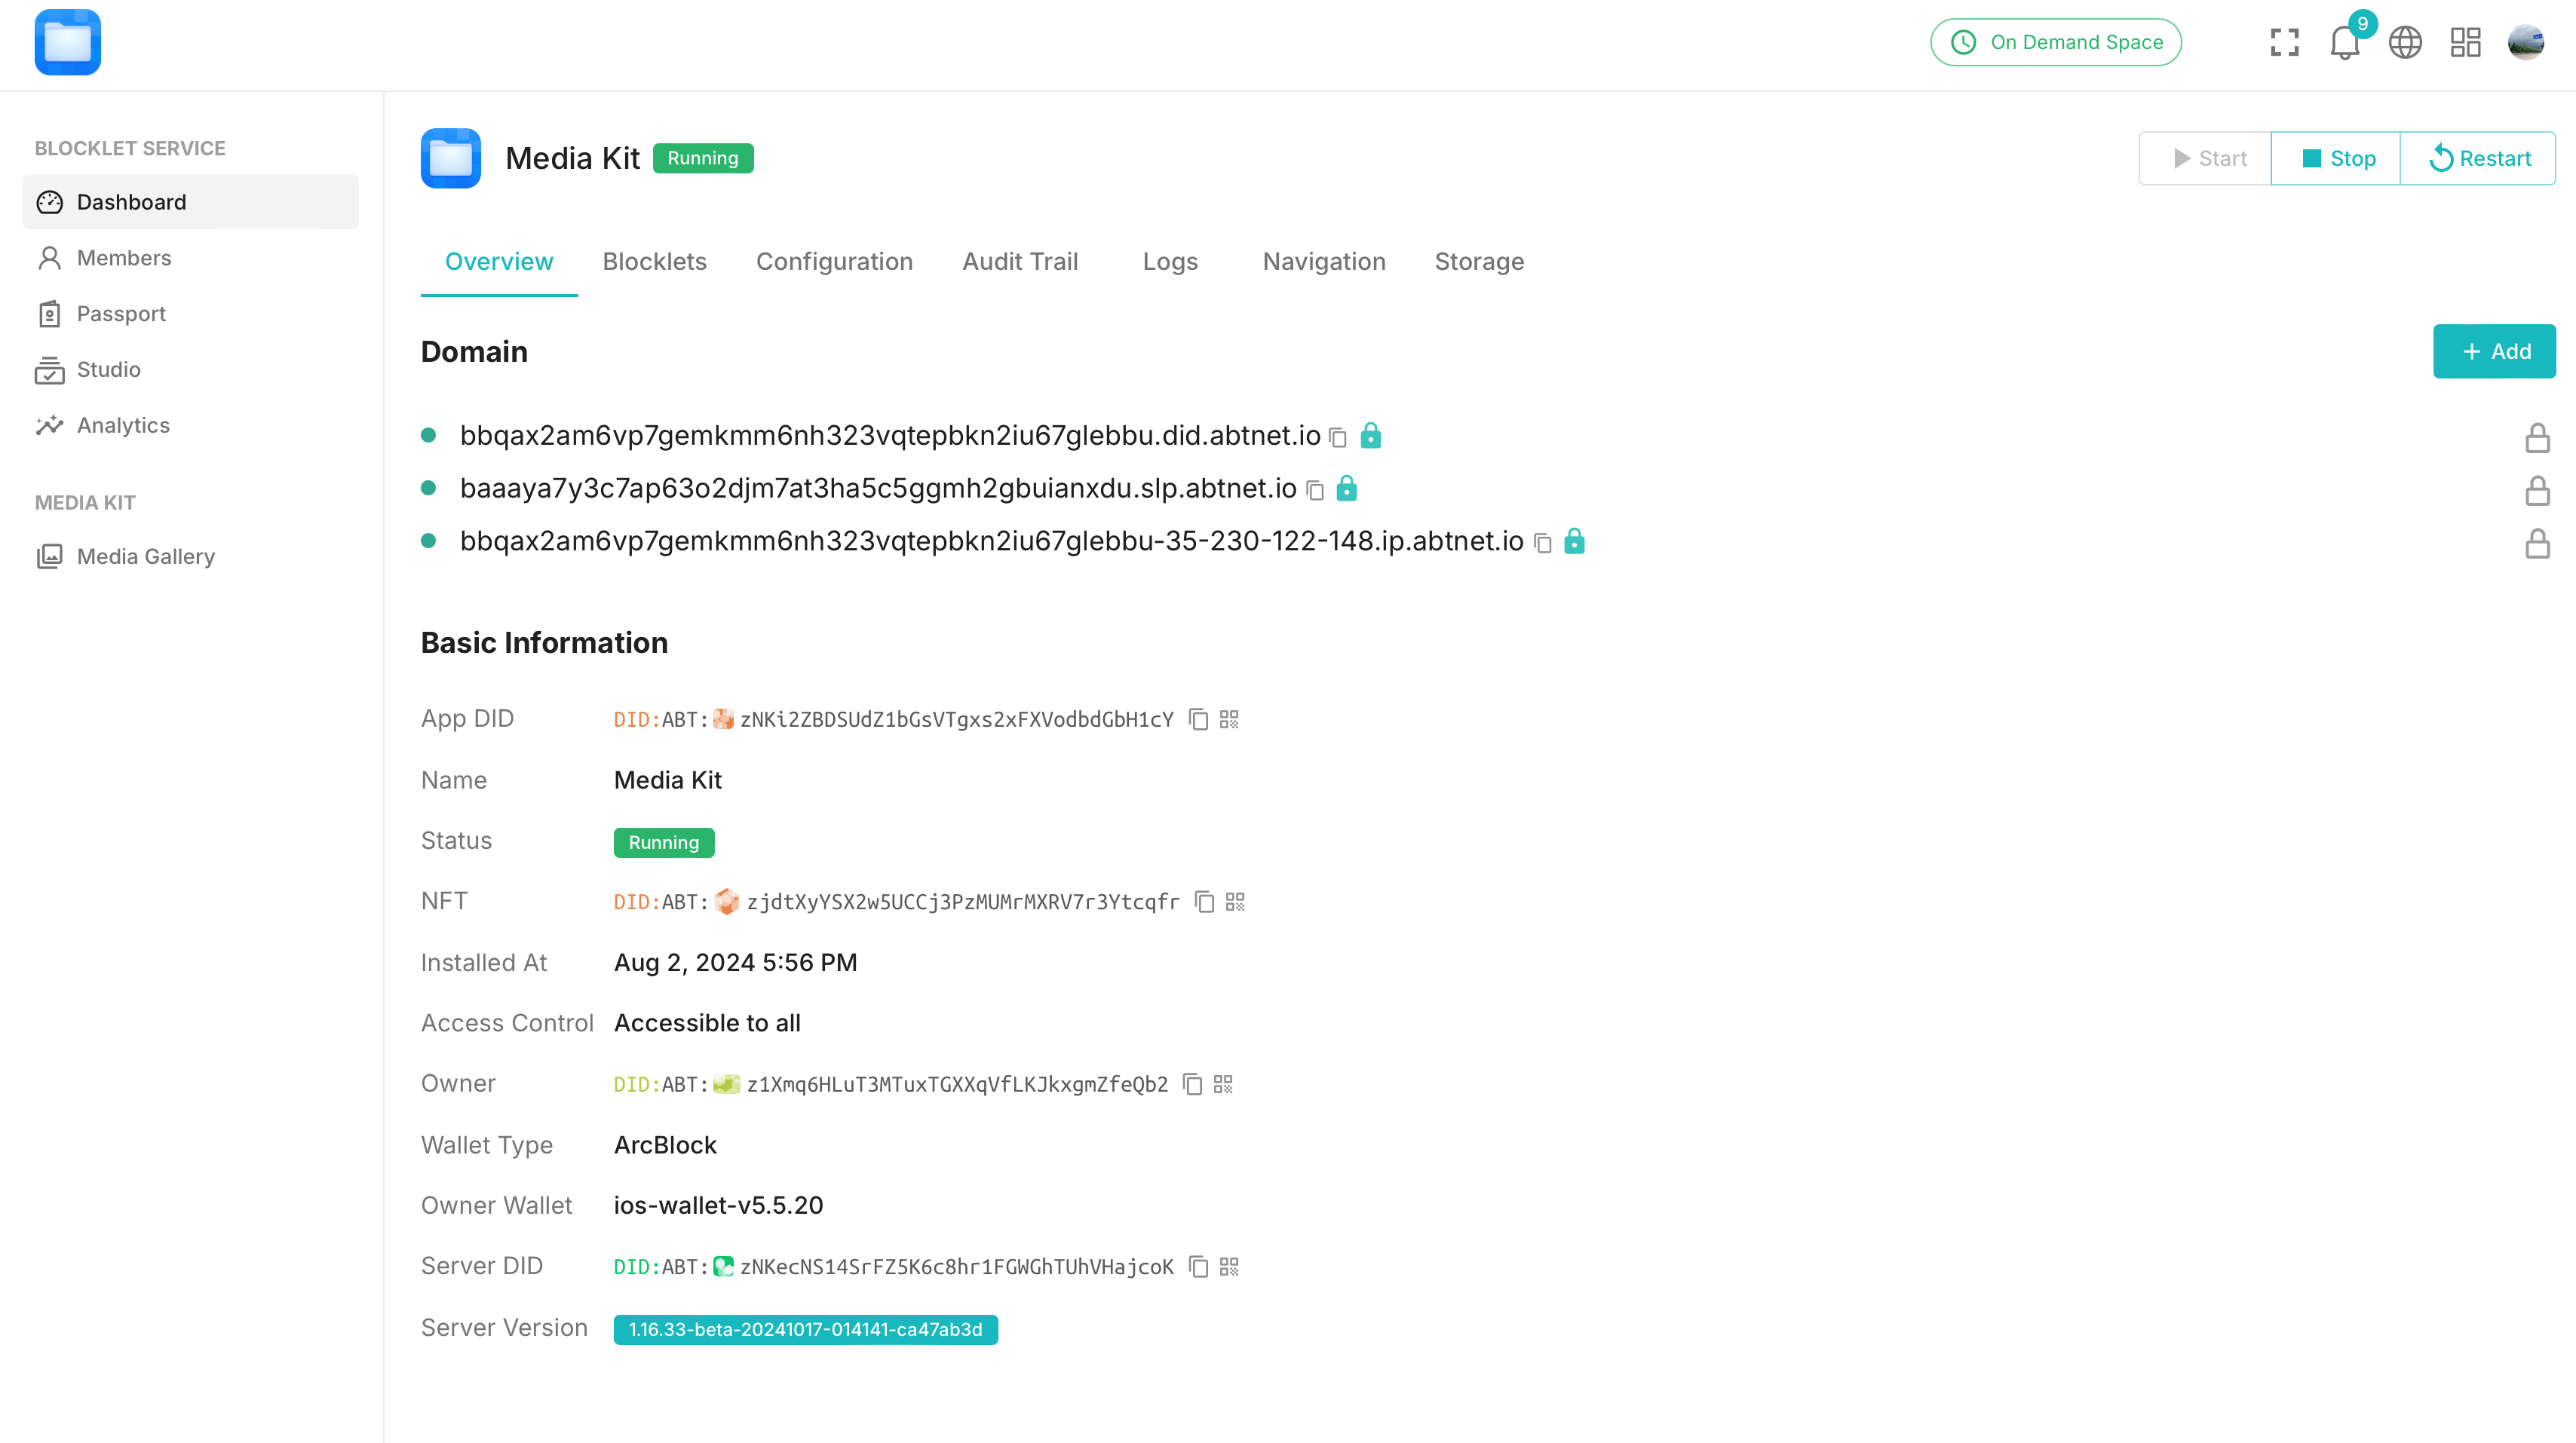
Task: Open the Configuration tab
Action: click(x=834, y=262)
